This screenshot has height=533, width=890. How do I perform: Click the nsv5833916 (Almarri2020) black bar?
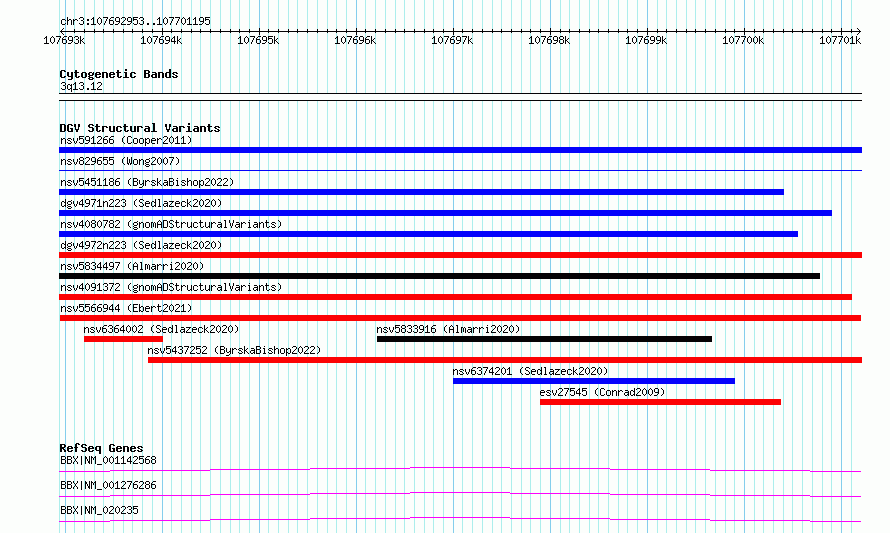[x=544, y=339]
